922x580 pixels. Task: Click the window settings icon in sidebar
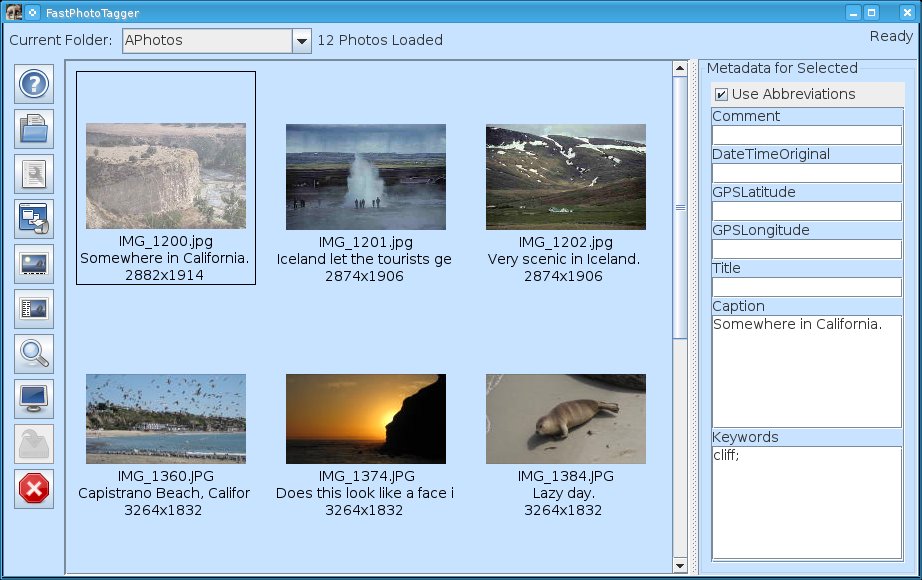[34, 219]
